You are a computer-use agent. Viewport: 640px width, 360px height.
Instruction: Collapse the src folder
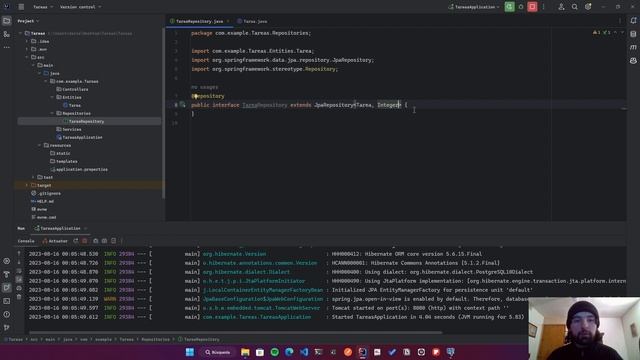coord(27,57)
